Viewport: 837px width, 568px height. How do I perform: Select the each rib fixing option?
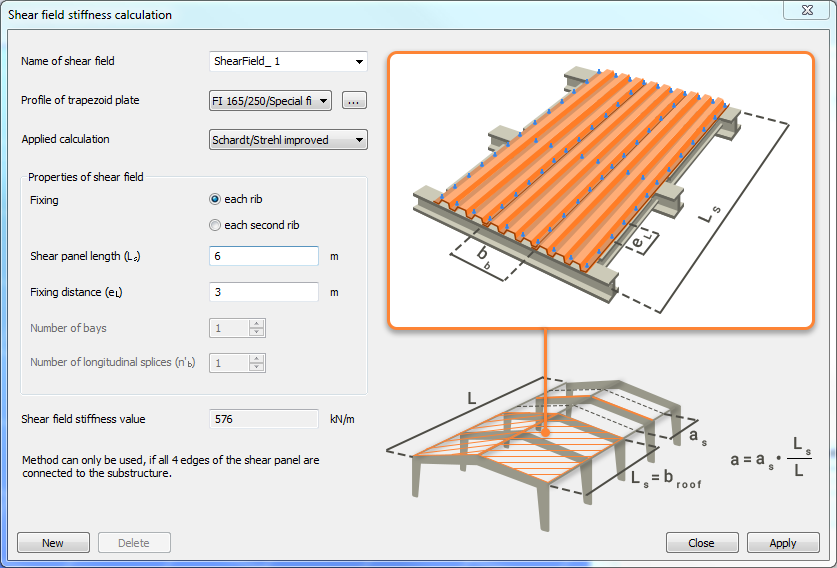(215, 199)
